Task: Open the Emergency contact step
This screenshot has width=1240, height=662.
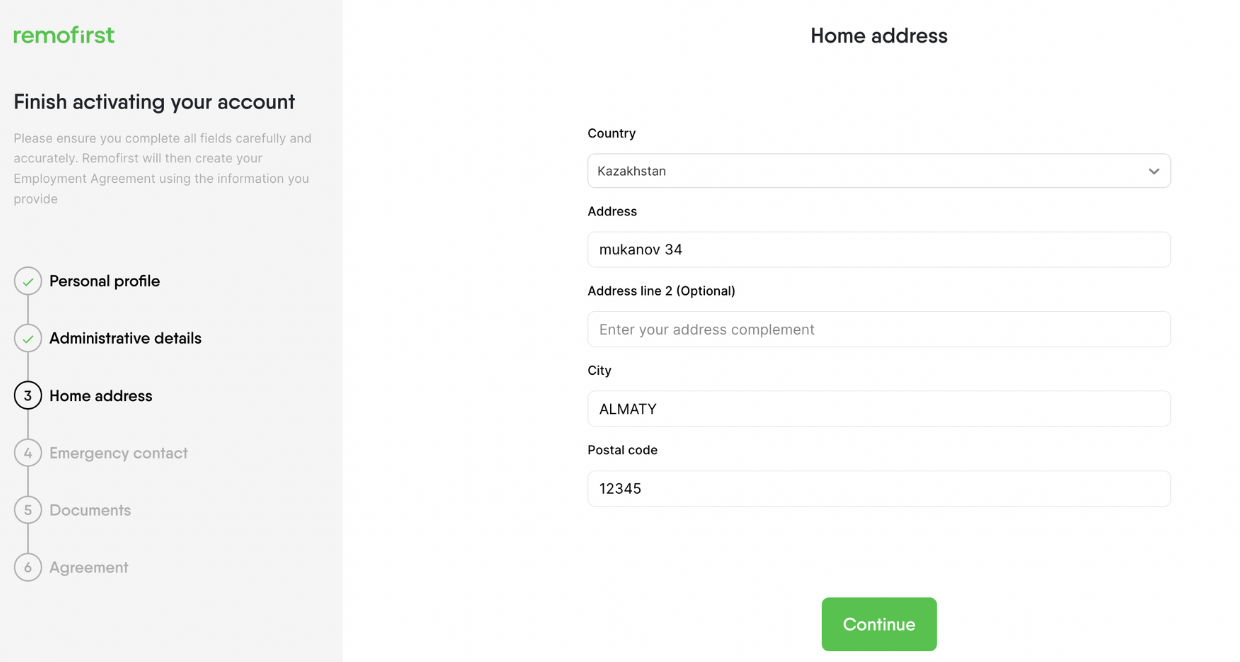Action: 119,453
